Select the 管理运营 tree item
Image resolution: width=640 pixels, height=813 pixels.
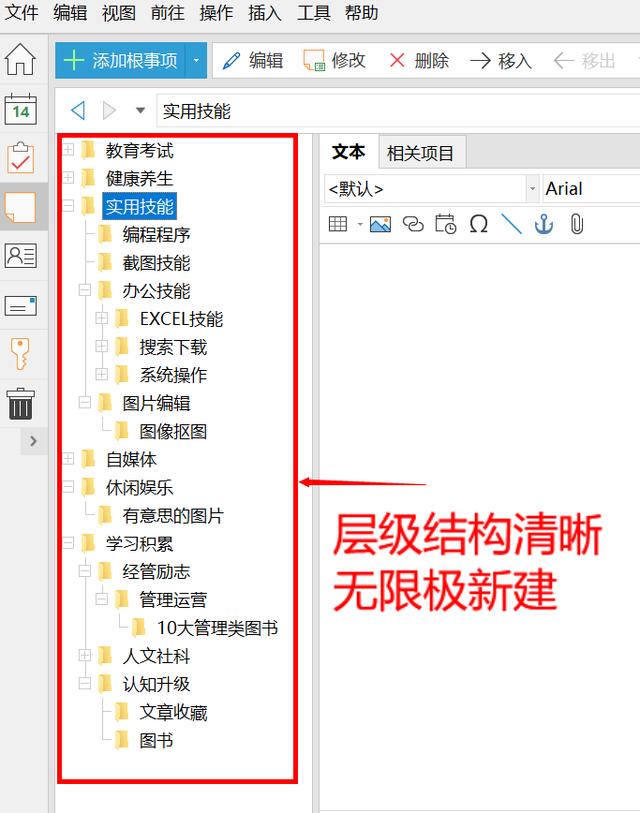point(173,600)
